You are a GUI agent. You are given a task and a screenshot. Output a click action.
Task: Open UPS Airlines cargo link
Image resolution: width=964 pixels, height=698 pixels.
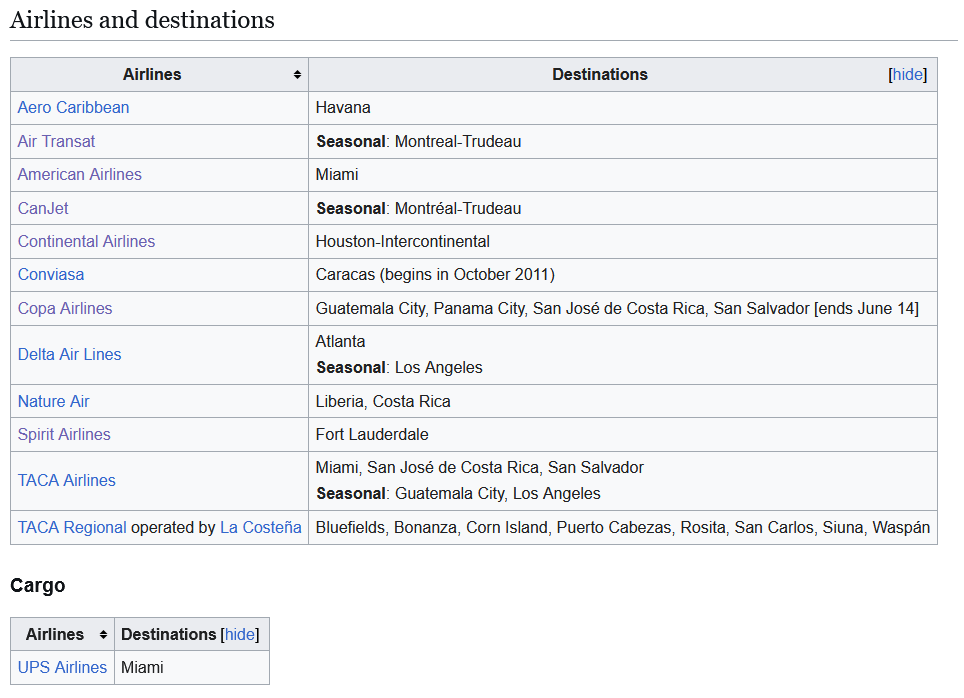point(62,668)
